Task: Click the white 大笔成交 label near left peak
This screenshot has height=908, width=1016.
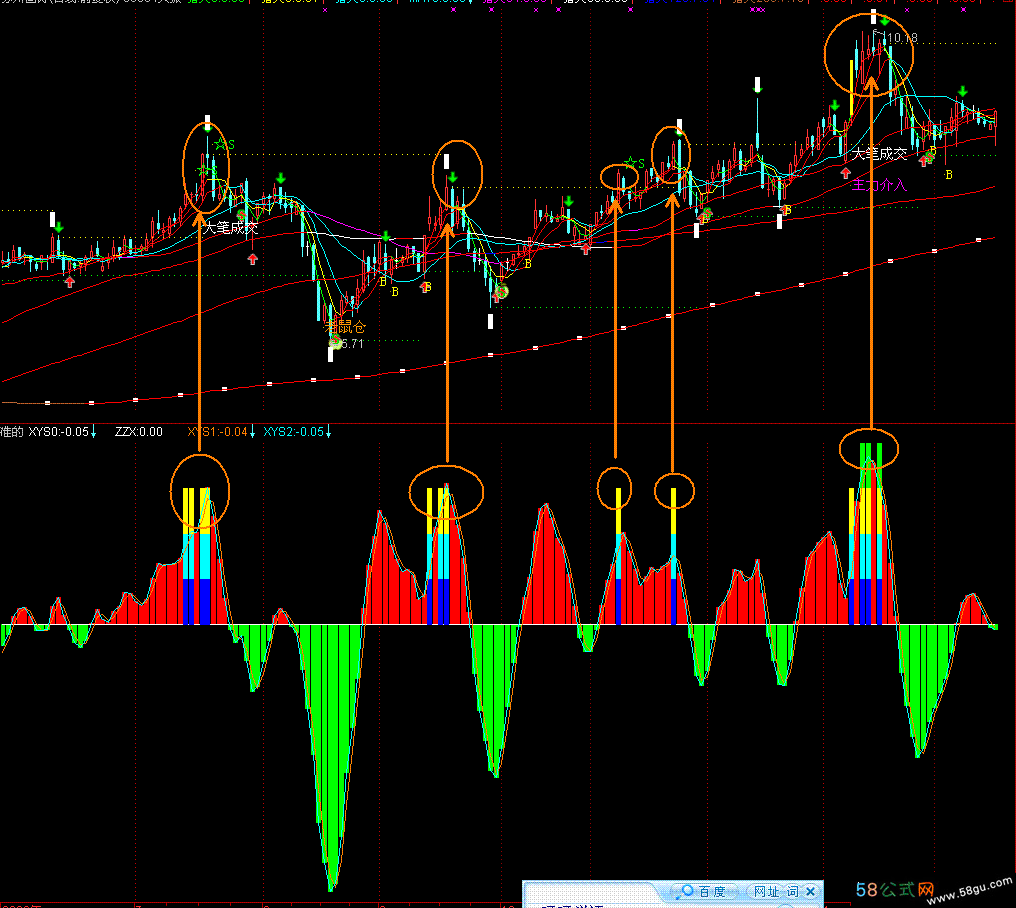Action: click(230, 228)
